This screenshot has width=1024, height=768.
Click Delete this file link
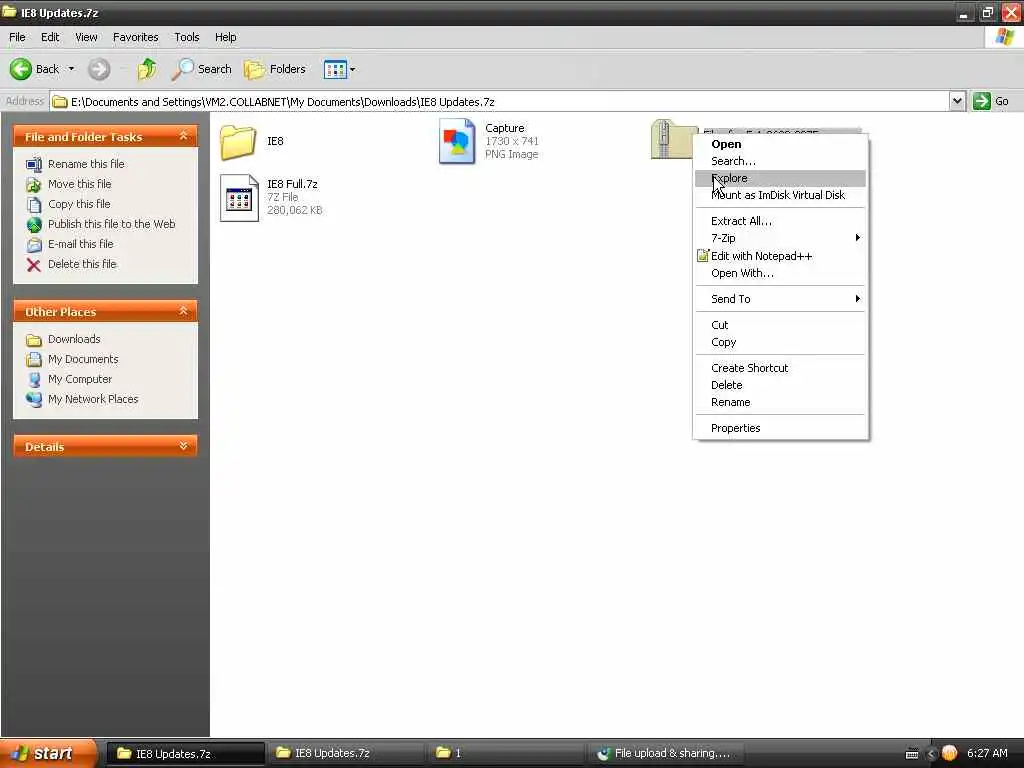82,264
